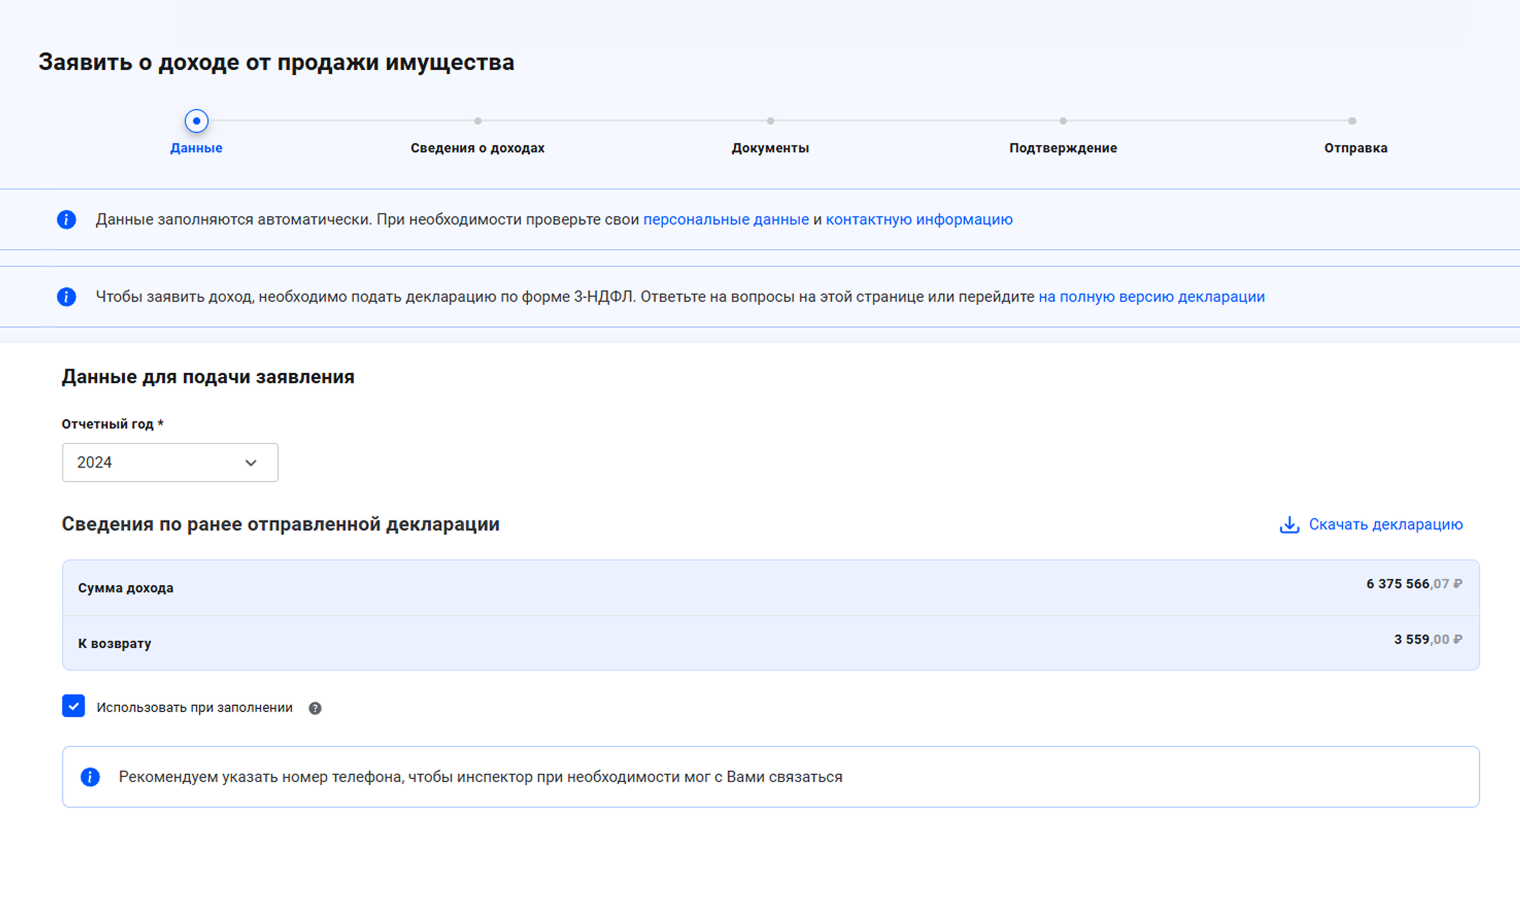The image size is (1520, 898).
Task: Jump to the Отправка step
Action: pyautogui.click(x=1355, y=148)
